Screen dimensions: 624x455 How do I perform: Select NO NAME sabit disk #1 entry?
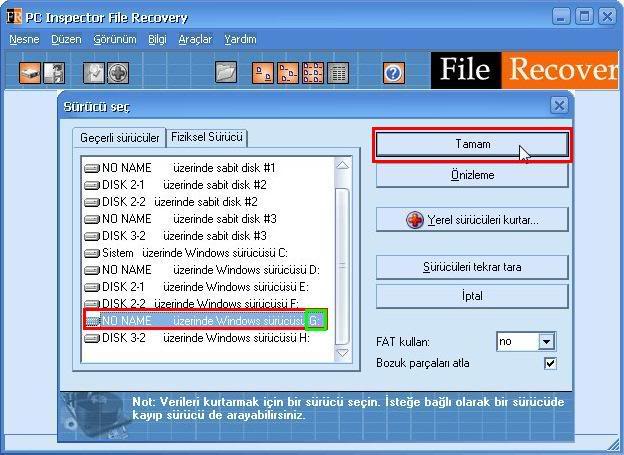coord(180,168)
